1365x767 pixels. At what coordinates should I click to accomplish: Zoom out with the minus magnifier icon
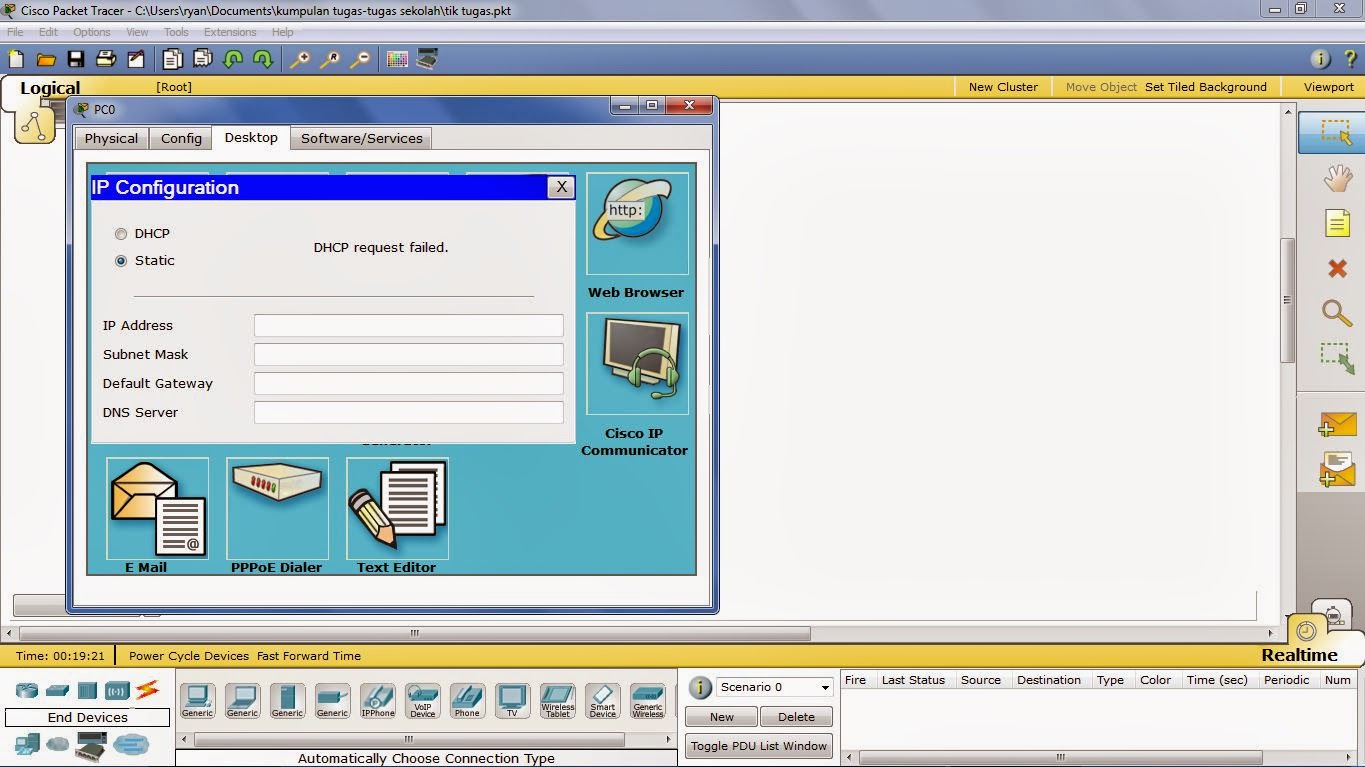point(360,59)
